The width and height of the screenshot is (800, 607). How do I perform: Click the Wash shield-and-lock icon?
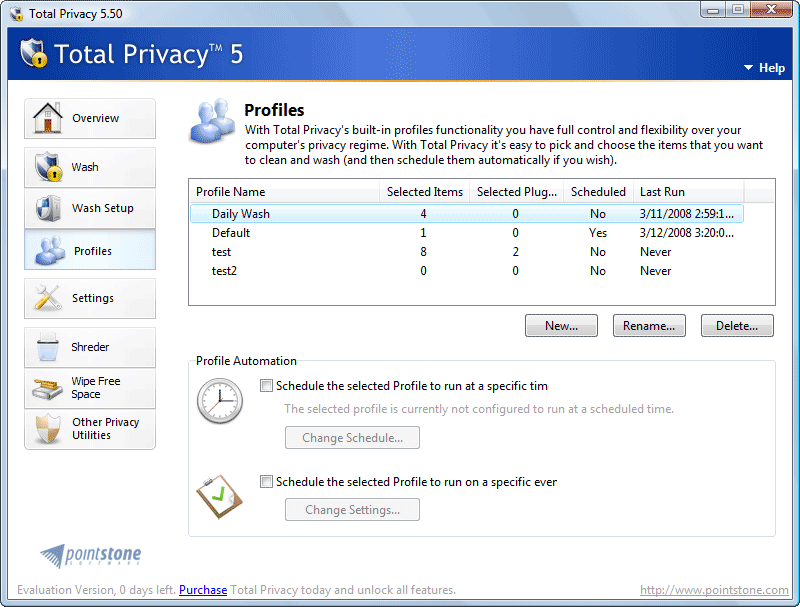(48, 166)
